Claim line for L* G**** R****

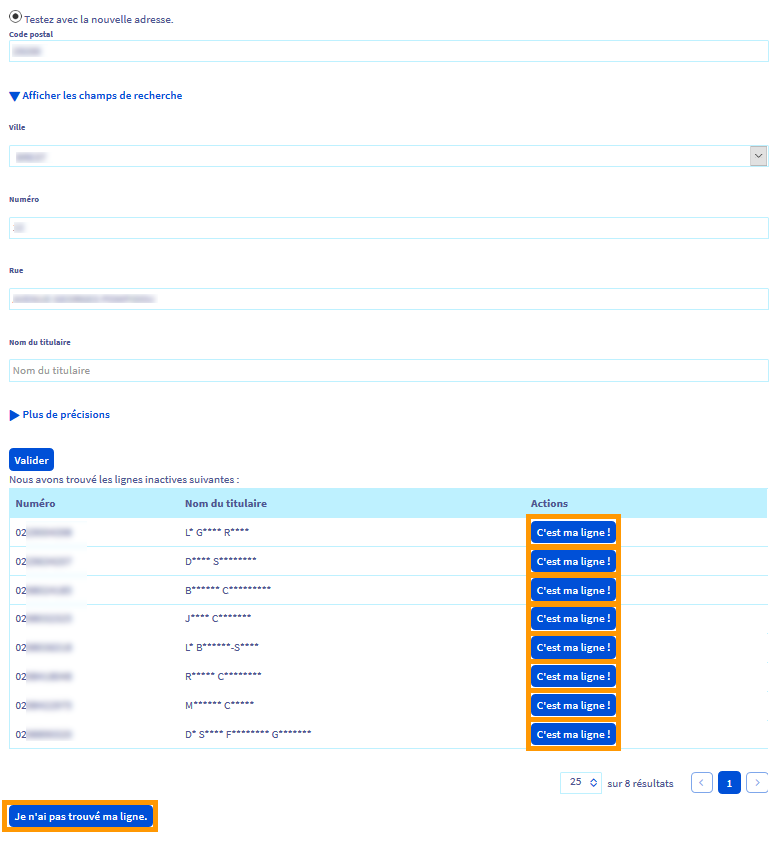(x=573, y=533)
